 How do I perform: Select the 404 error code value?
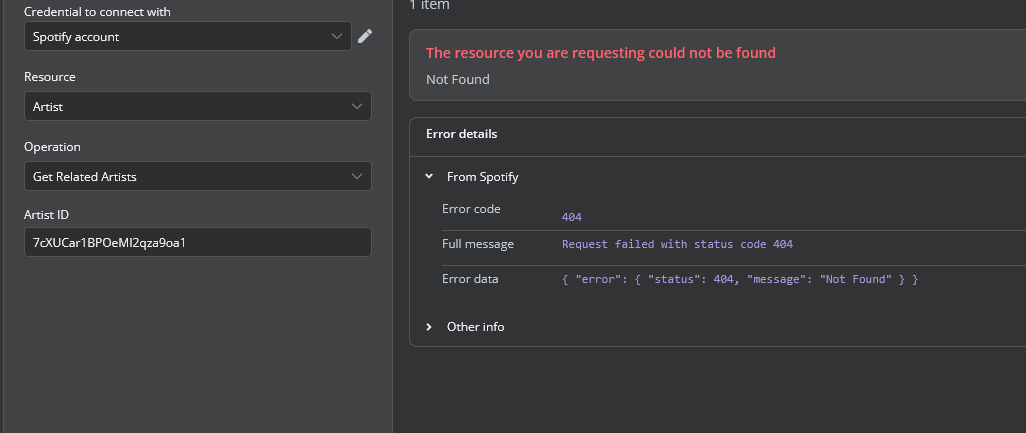point(571,216)
